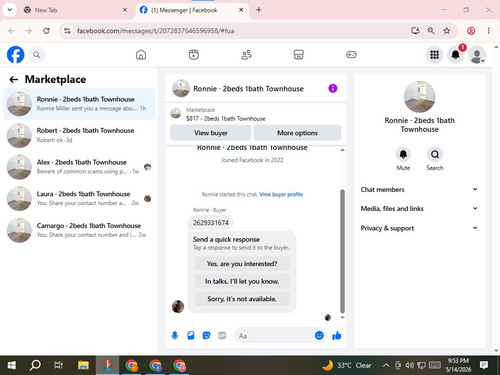The width and height of the screenshot is (500, 375).
Task: Go back using the Marketplace back arrow
Action: [14, 79]
